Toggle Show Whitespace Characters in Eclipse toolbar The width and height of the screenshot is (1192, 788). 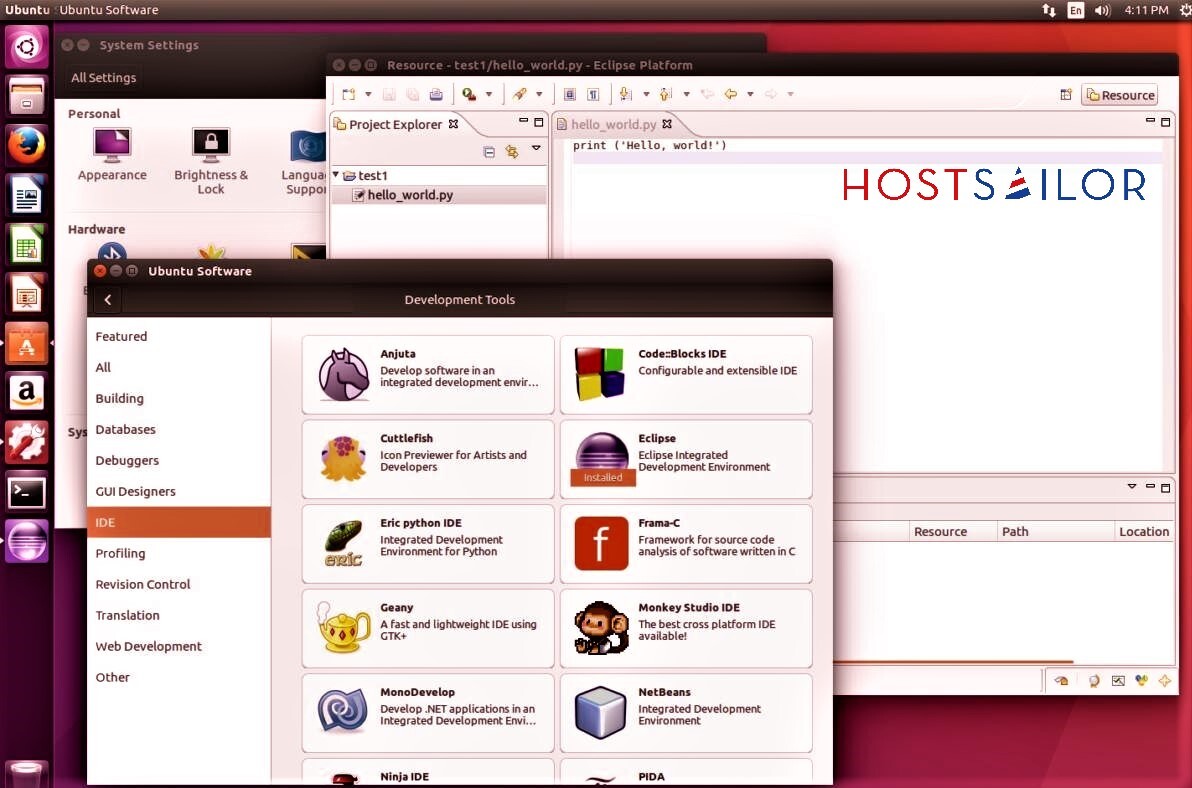[x=593, y=95]
